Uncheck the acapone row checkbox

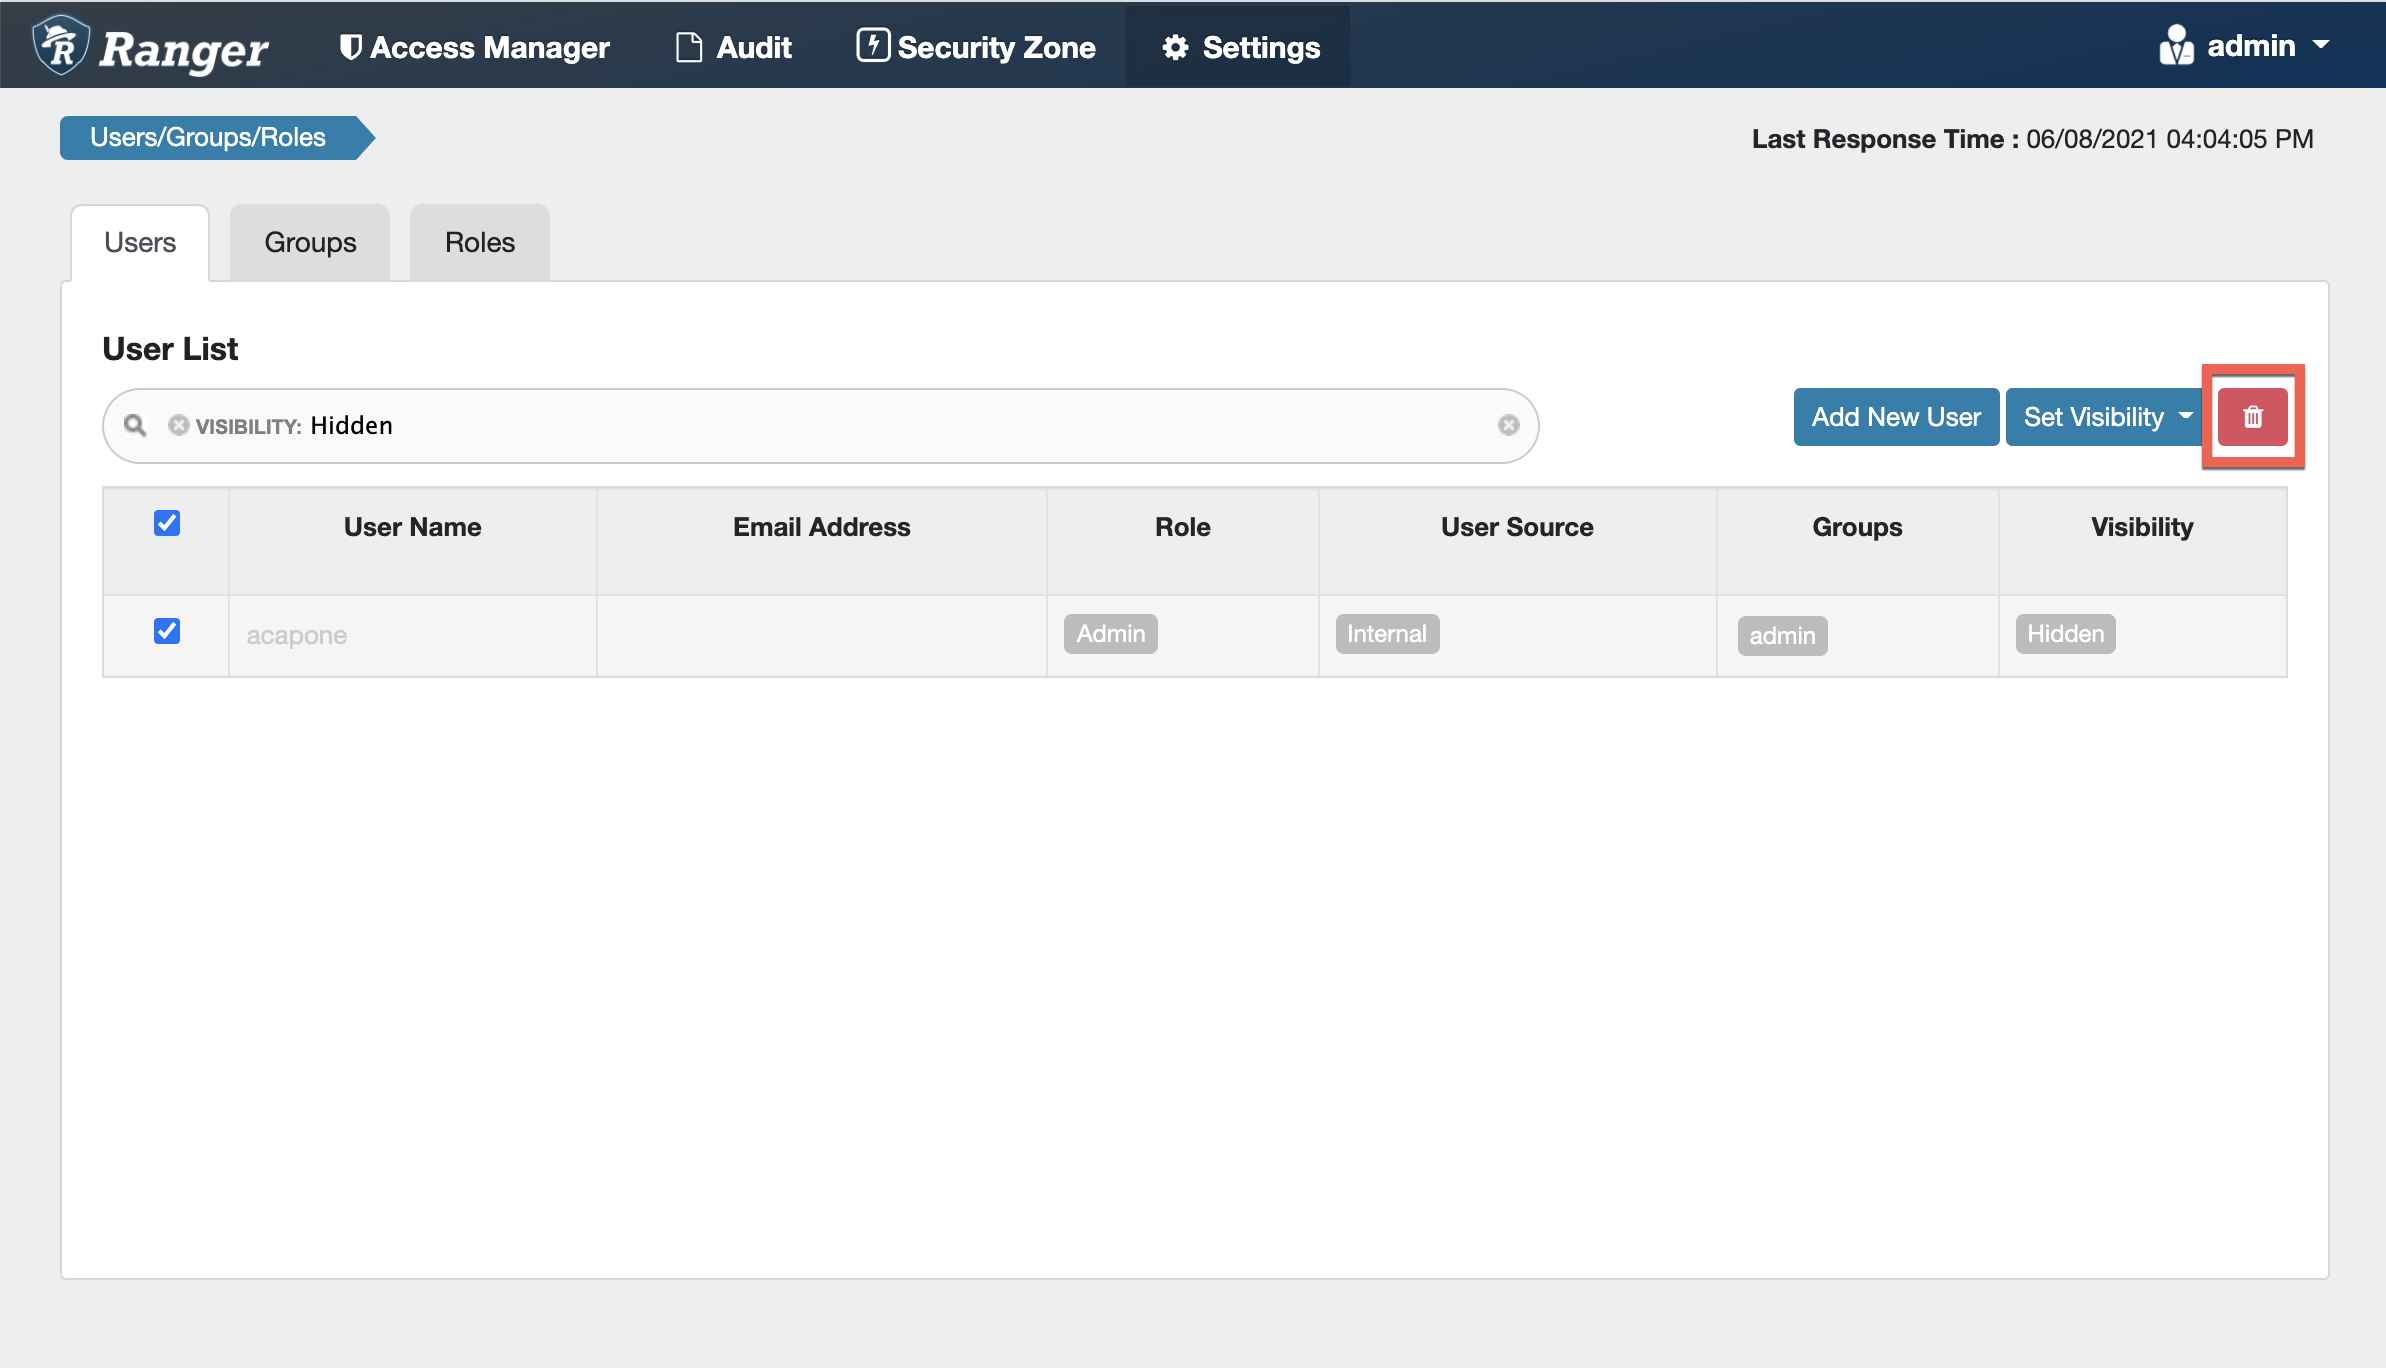click(167, 631)
